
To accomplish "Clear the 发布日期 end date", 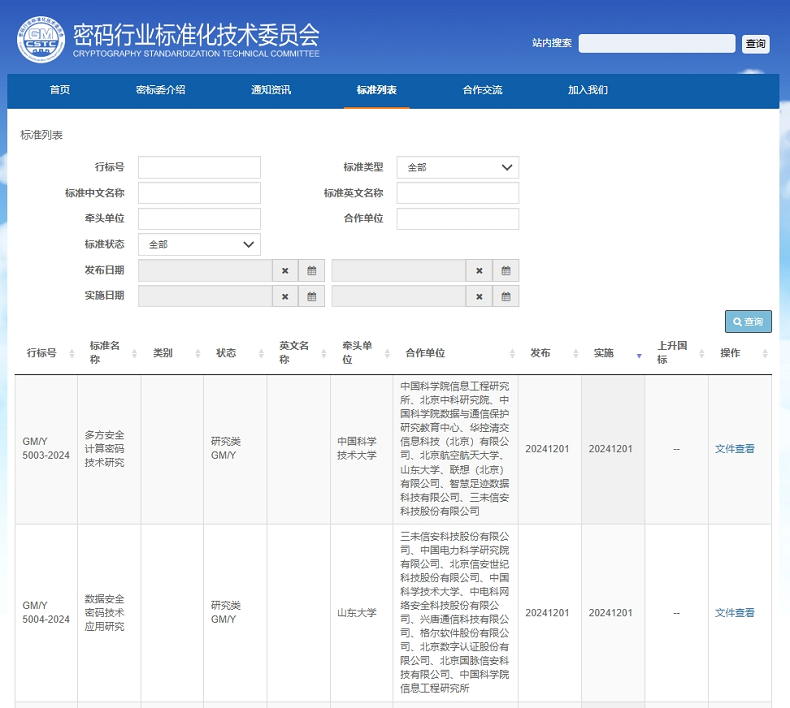I will click(479, 271).
